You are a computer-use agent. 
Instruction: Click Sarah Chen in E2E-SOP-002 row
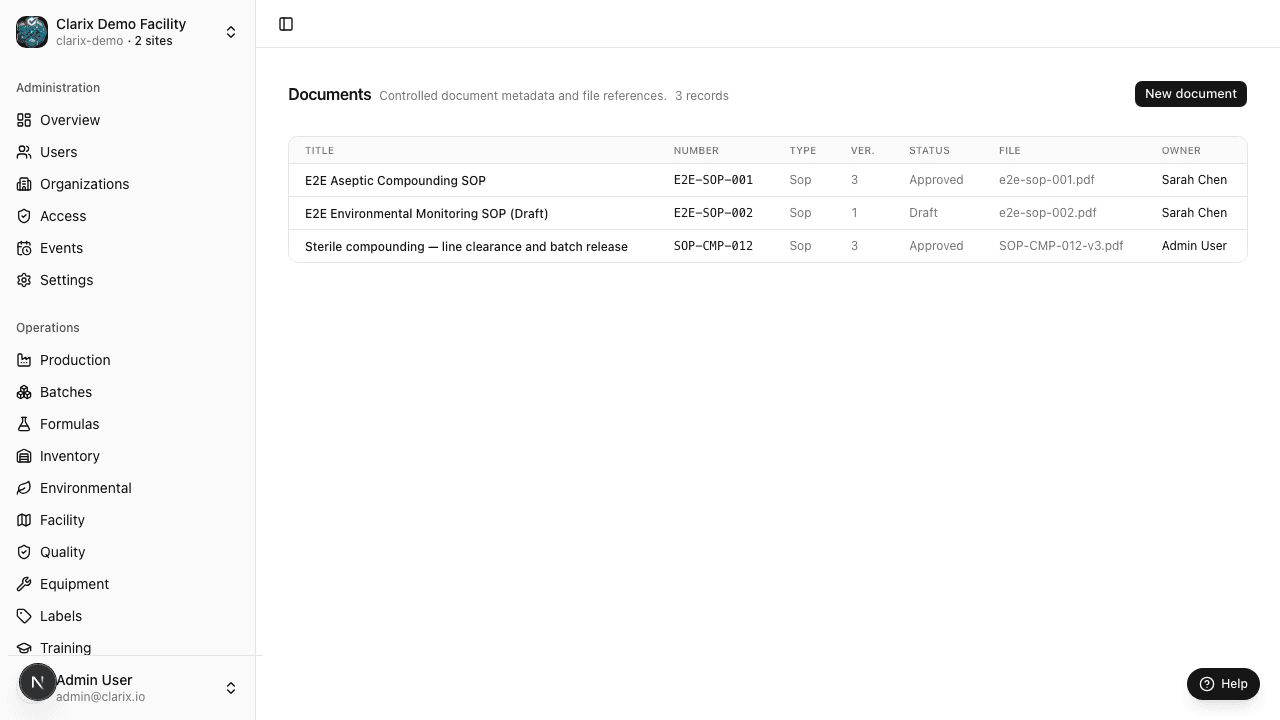coord(1194,213)
